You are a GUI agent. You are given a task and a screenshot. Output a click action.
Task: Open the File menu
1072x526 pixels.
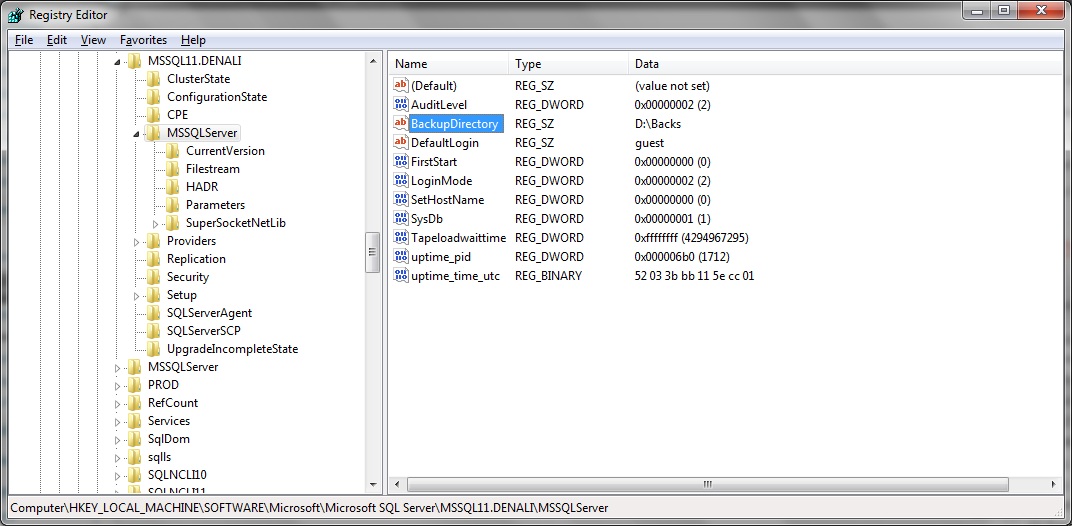pos(24,40)
